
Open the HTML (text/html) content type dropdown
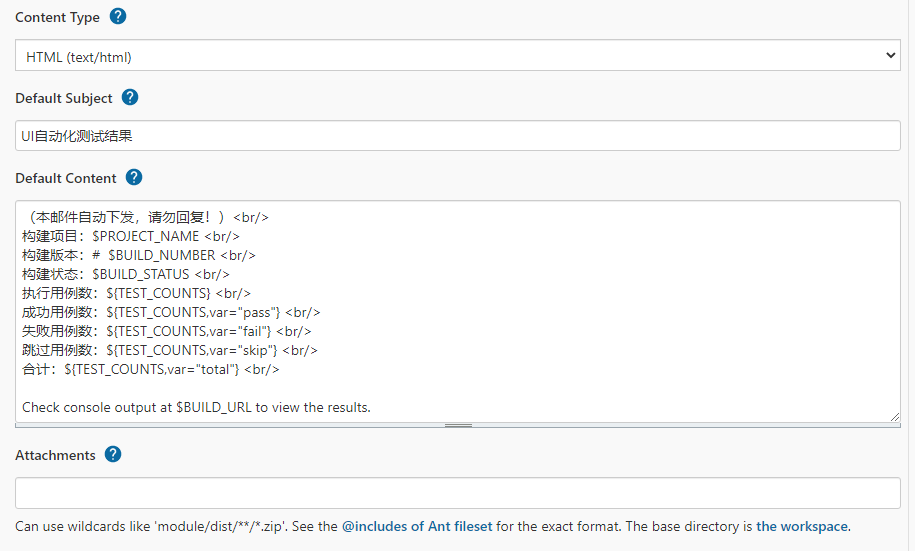click(457, 56)
